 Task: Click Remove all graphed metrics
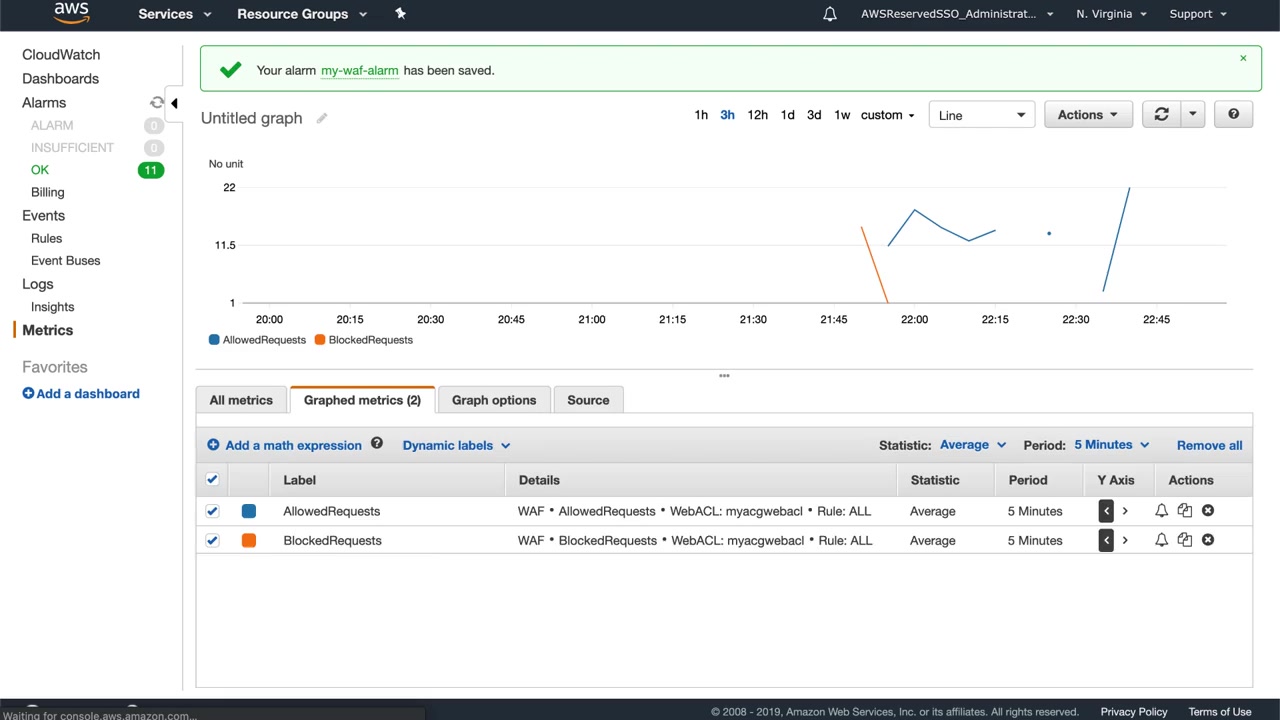pos(1209,445)
